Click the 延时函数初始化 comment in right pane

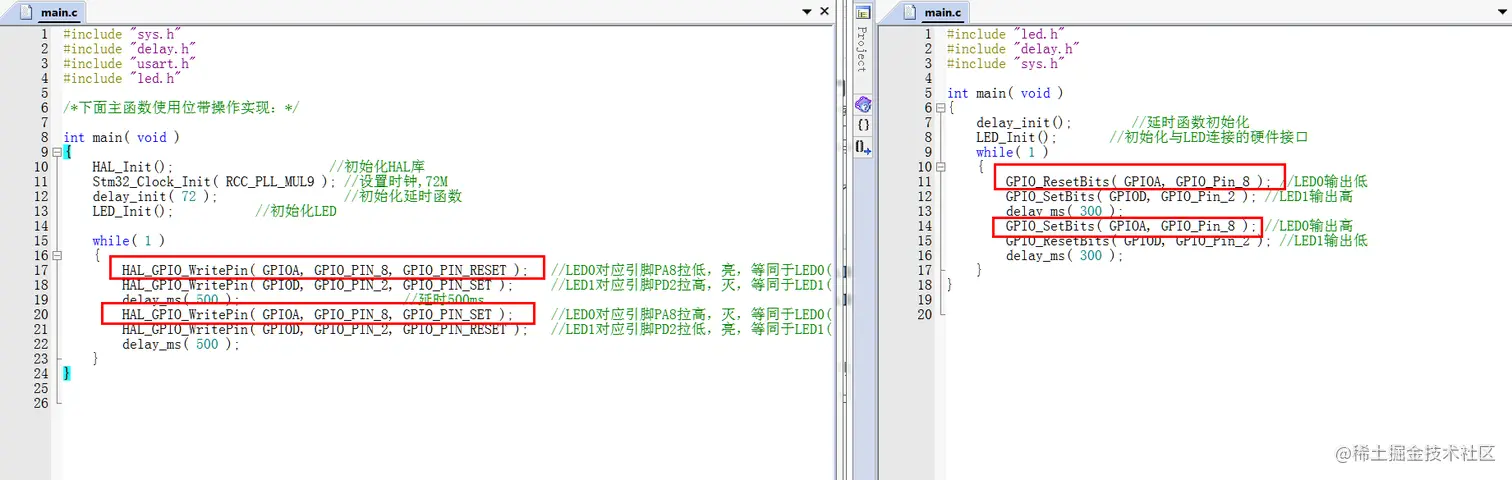pyautogui.click(x=1190, y=122)
